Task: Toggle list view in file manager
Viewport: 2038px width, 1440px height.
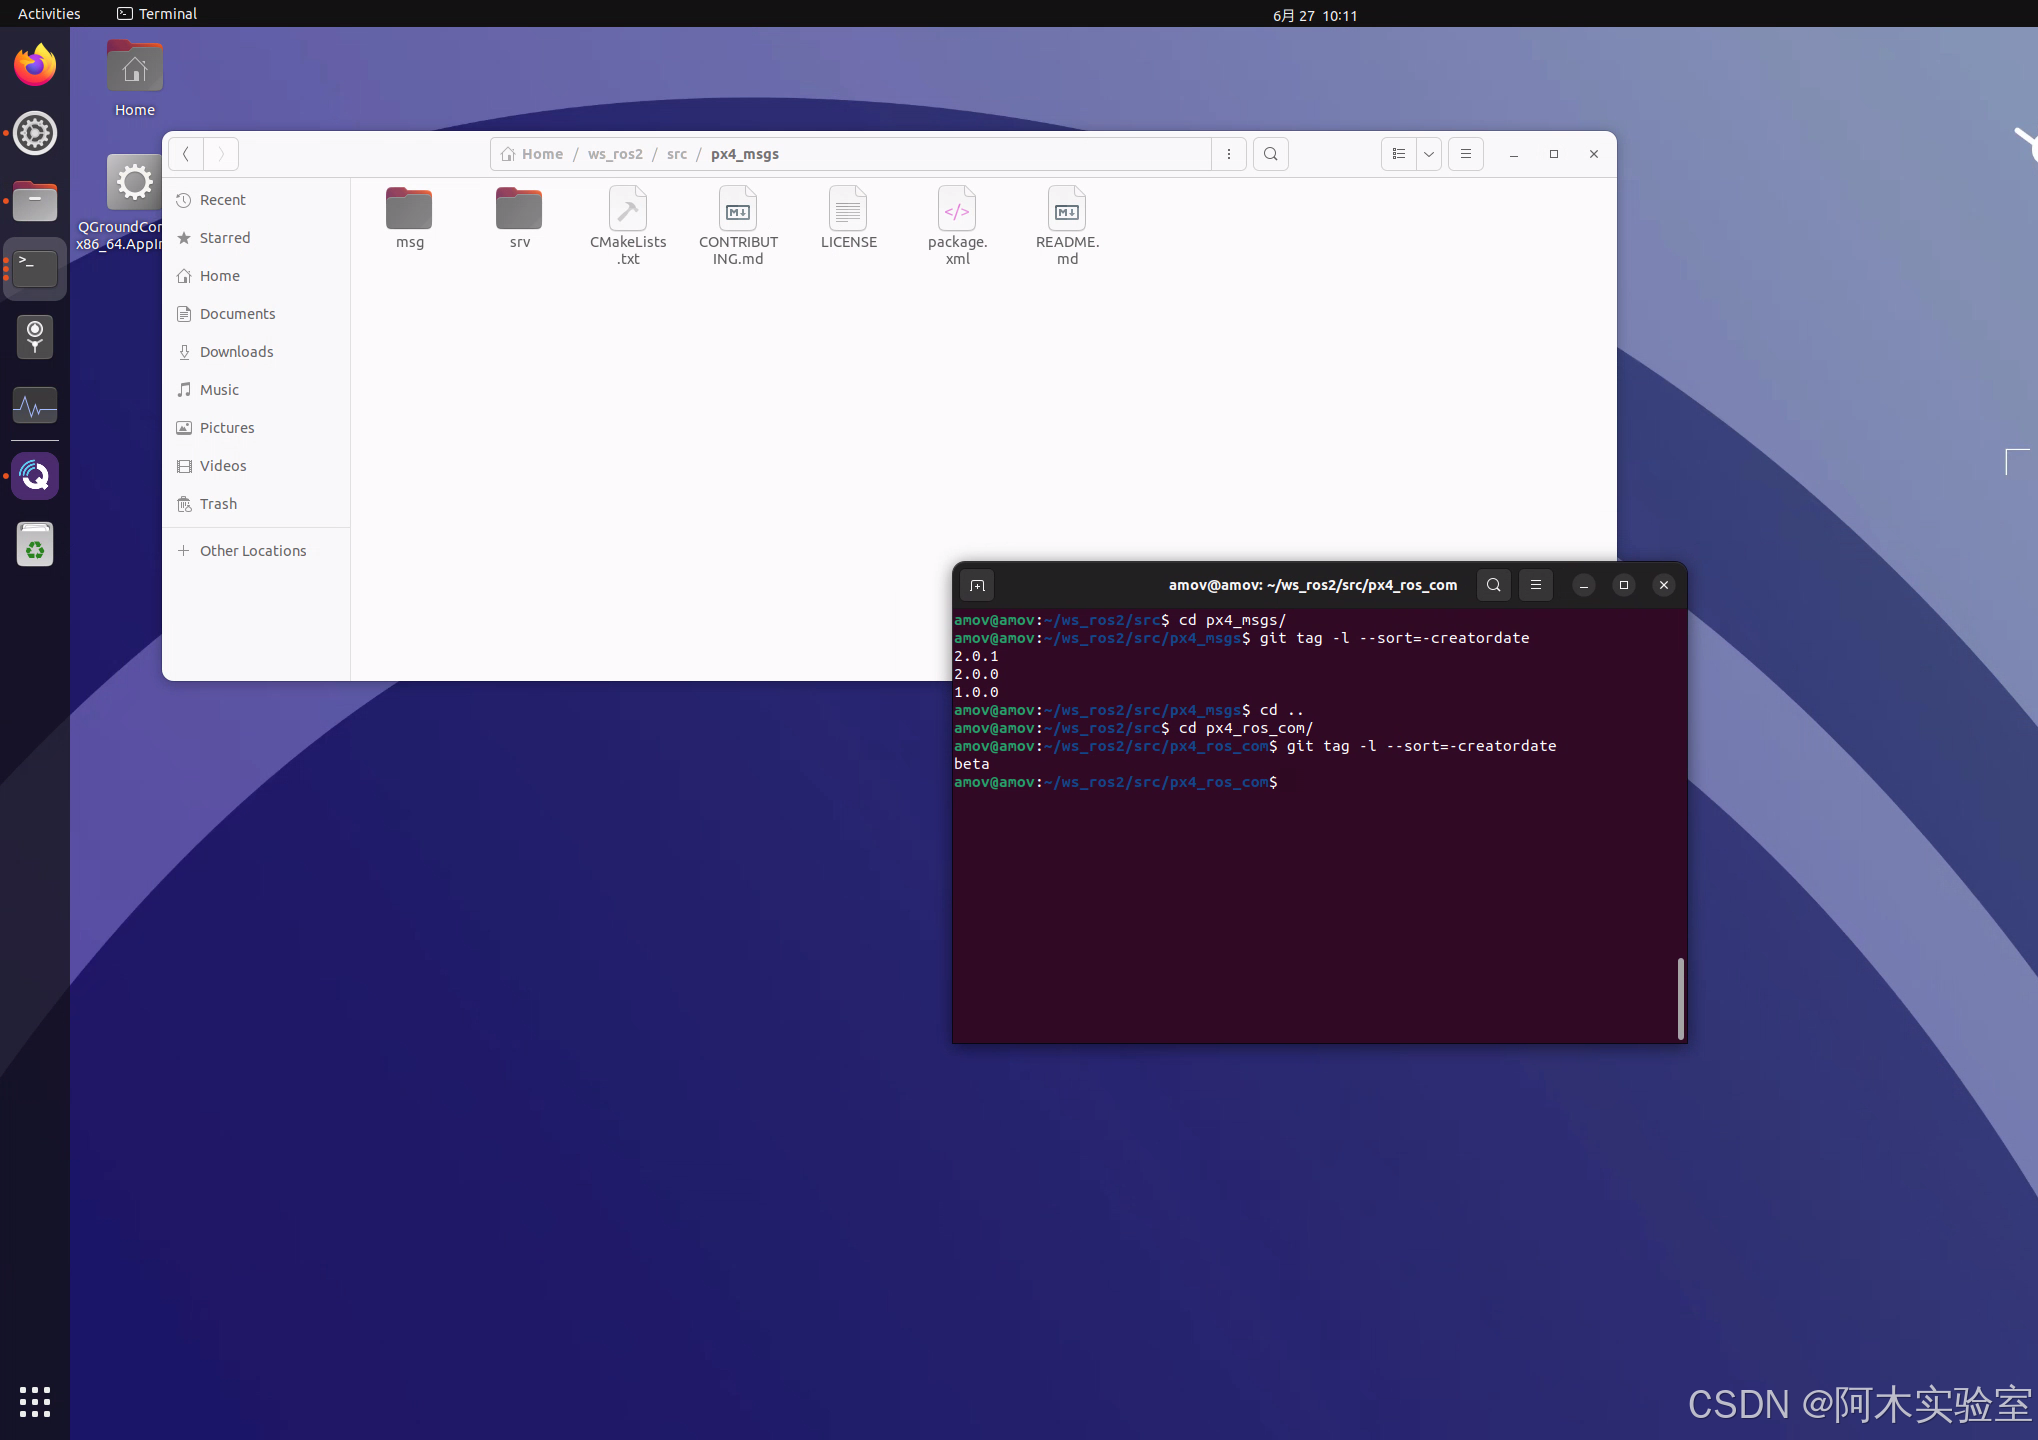Action: pos(1398,154)
